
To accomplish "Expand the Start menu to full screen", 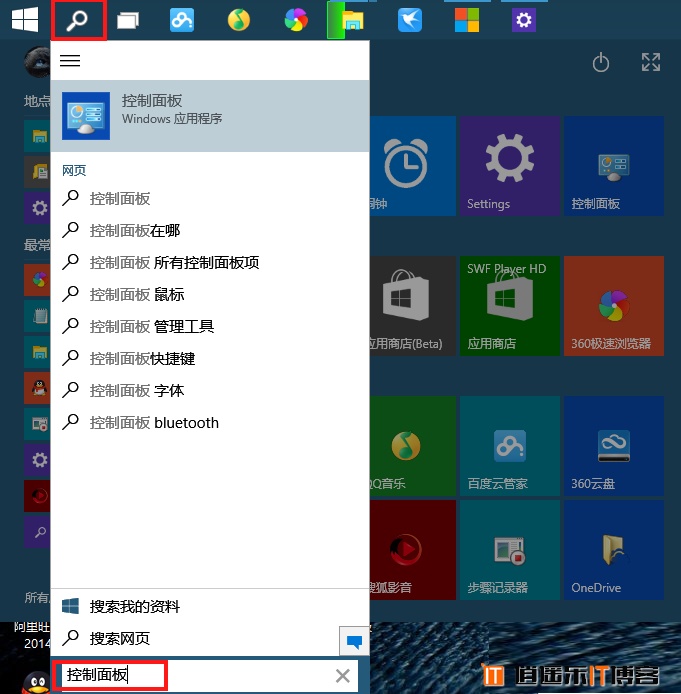I will 651,62.
